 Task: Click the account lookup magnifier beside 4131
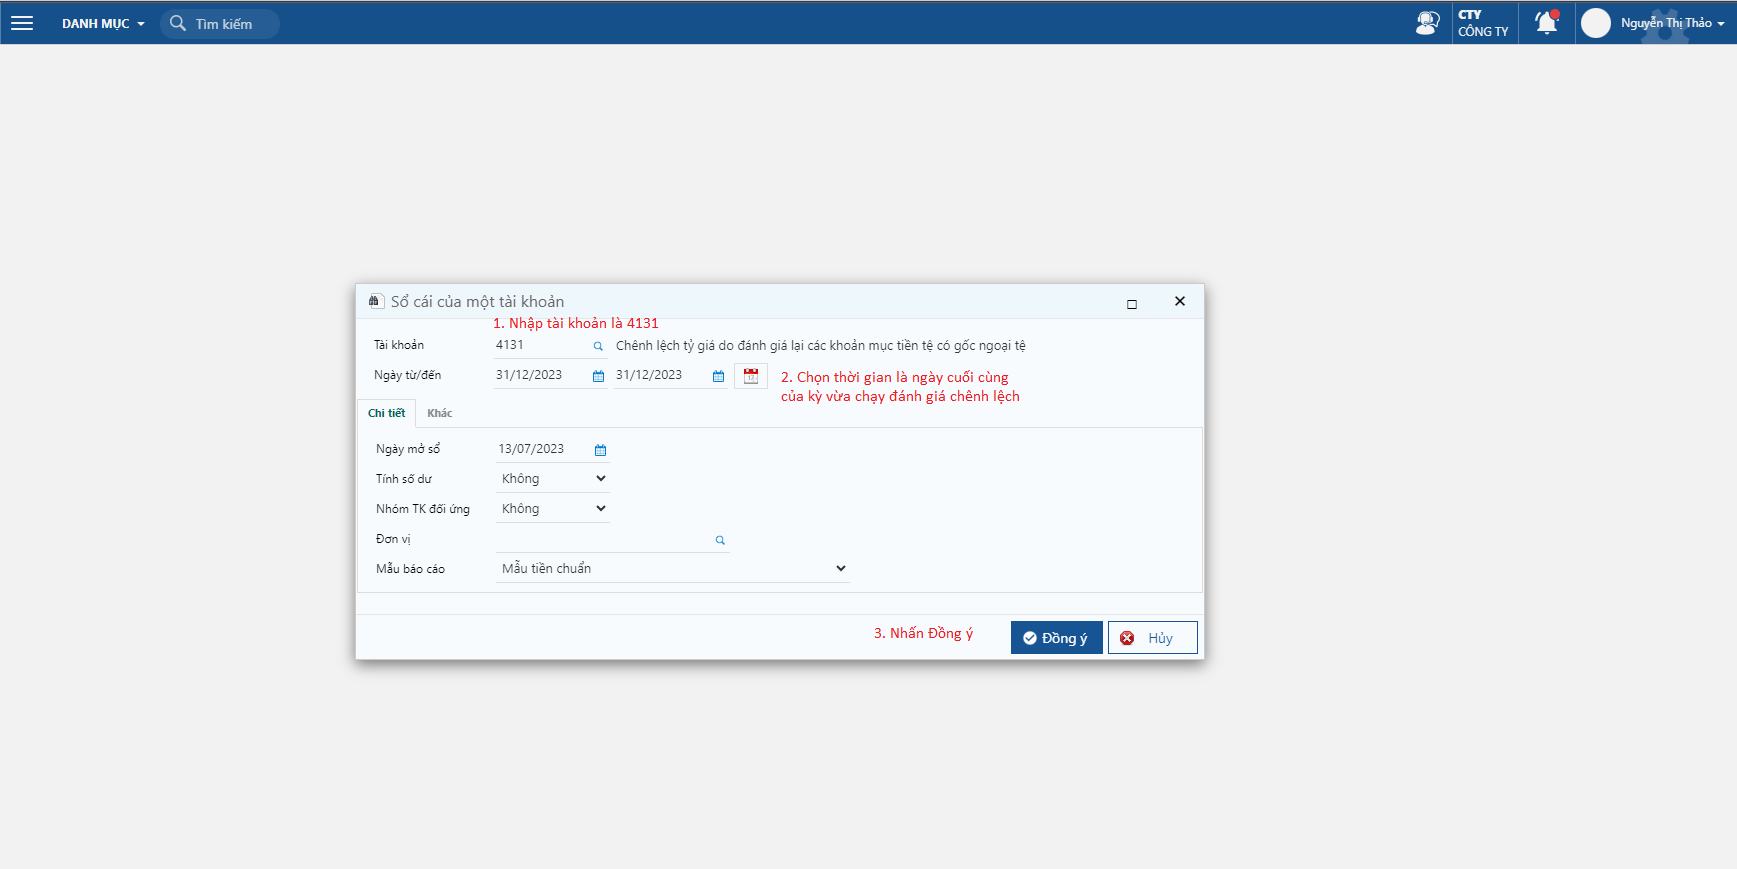click(598, 346)
